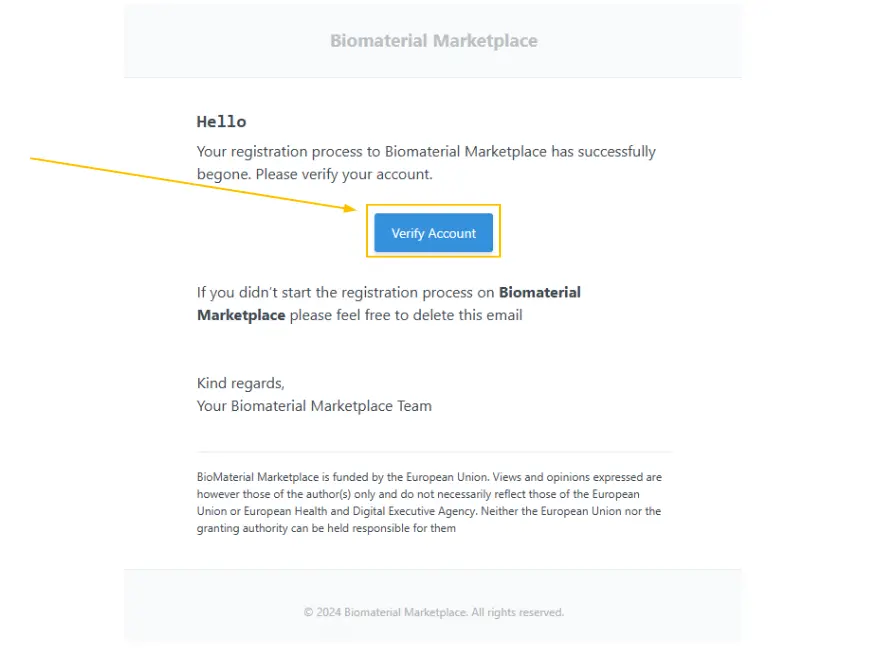Click the disclaimer line 'granting authority can be held responsible'
This screenshot has width=874, height=655.
click(x=326, y=528)
